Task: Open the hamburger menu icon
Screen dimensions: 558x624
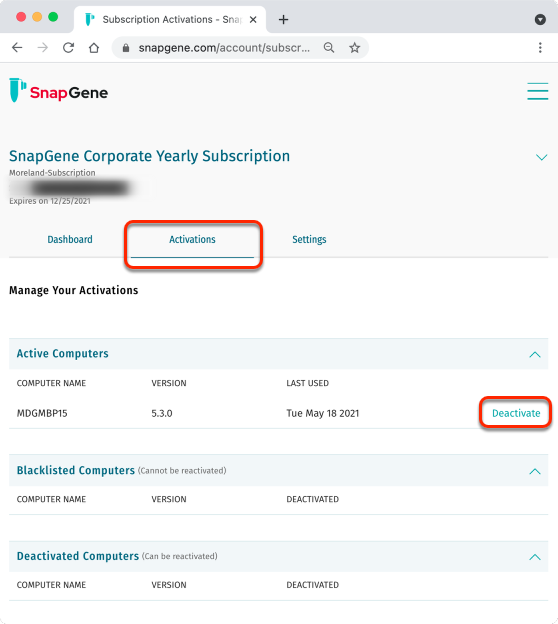Action: coord(538,91)
